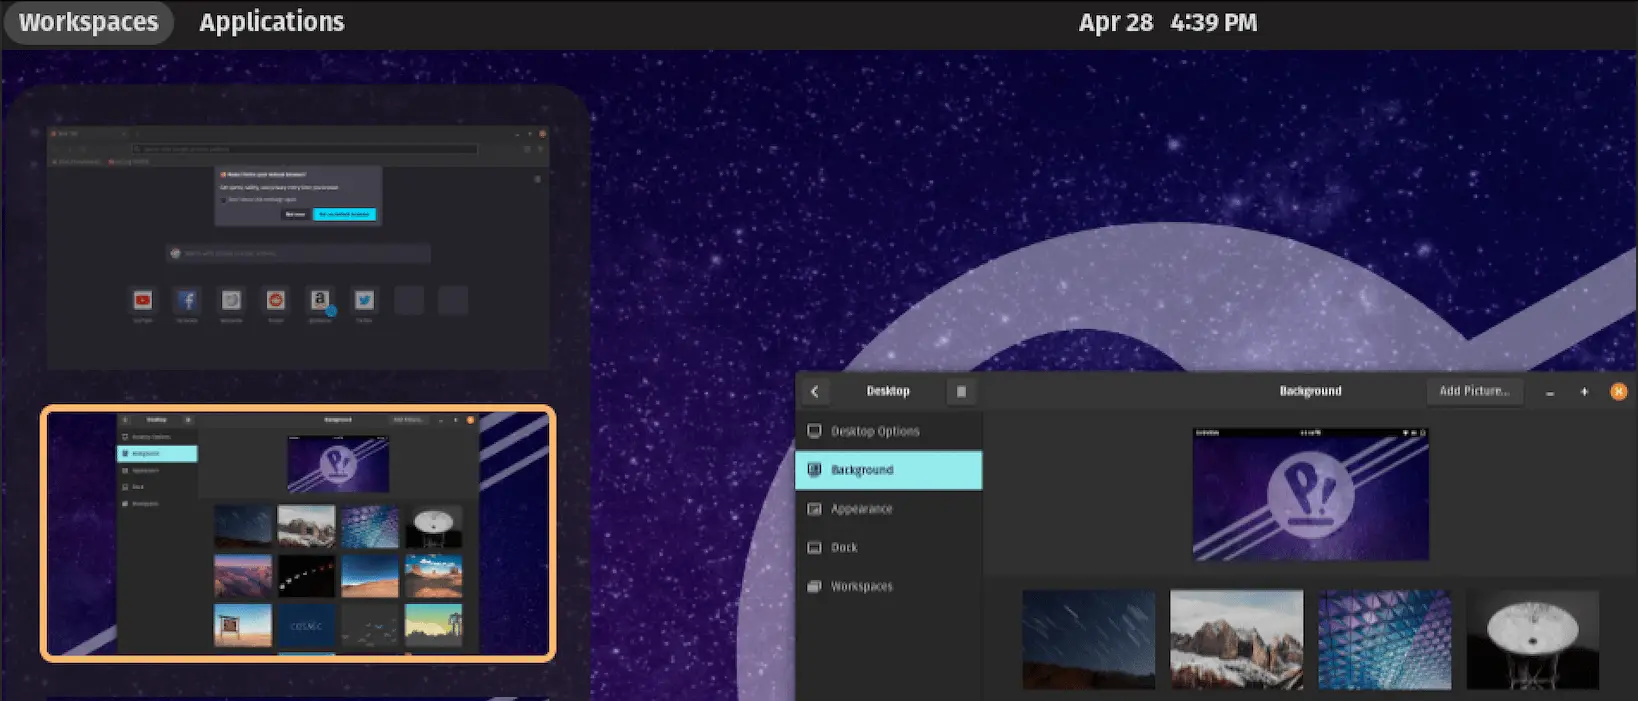Close the Settings window with the orange button

[x=1618, y=392]
